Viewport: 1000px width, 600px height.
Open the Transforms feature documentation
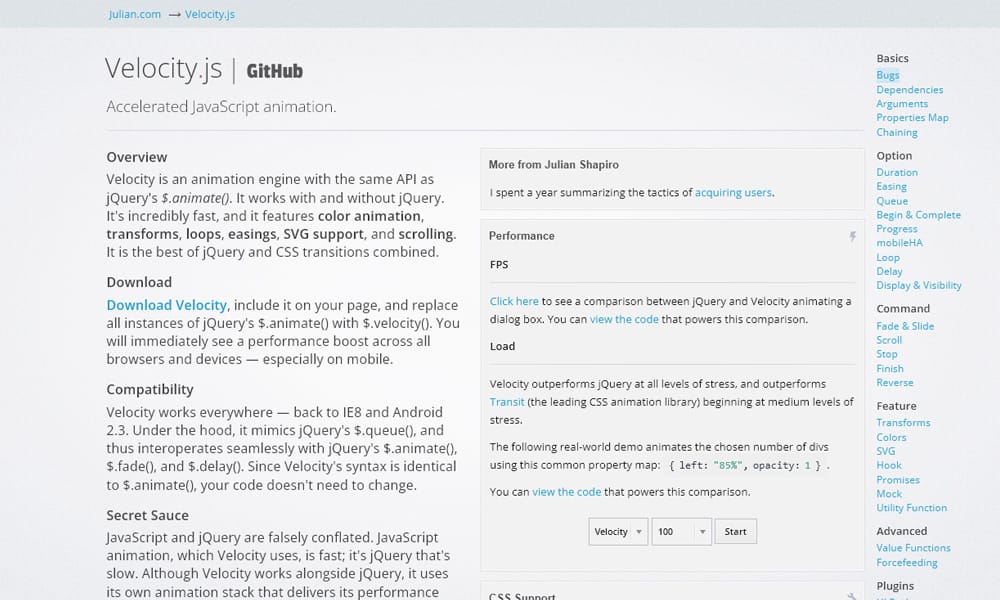tap(903, 422)
